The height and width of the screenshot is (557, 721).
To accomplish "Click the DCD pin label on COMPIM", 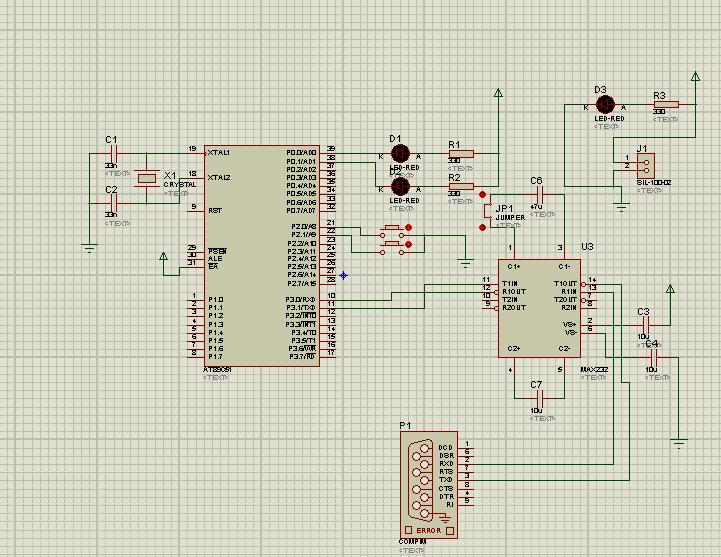I will [446, 448].
